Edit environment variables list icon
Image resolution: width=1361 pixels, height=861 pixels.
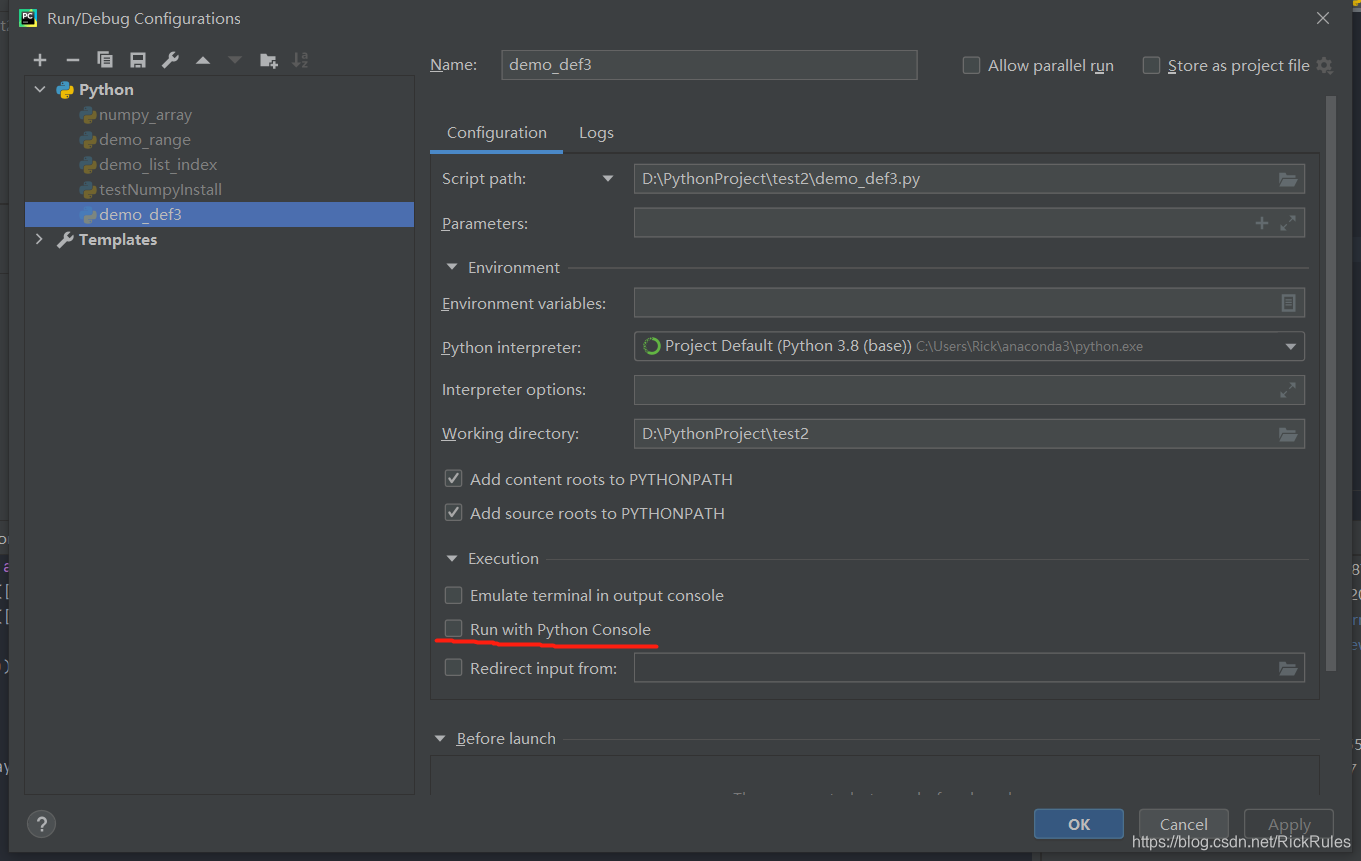[x=1288, y=303]
